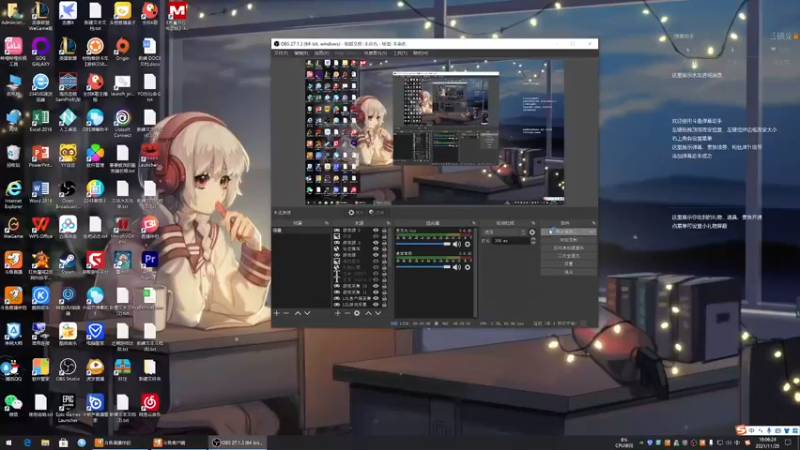The height and width of the screenshot is (450, 800).
Task: Expand the arrow beside the stop streaming button
Action: coord(592,231)
